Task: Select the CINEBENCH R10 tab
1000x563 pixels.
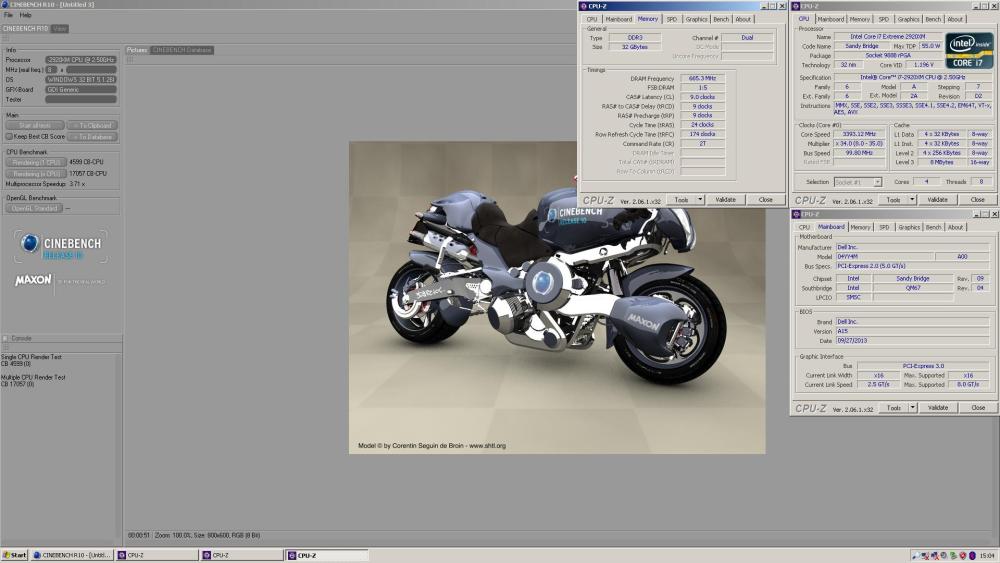Action: point(26,29)
